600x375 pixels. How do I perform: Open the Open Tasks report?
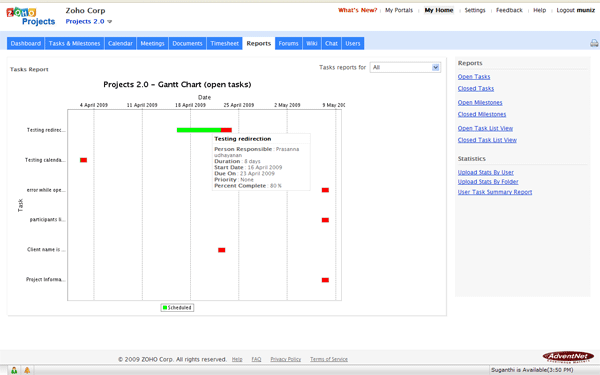(474, 77)
